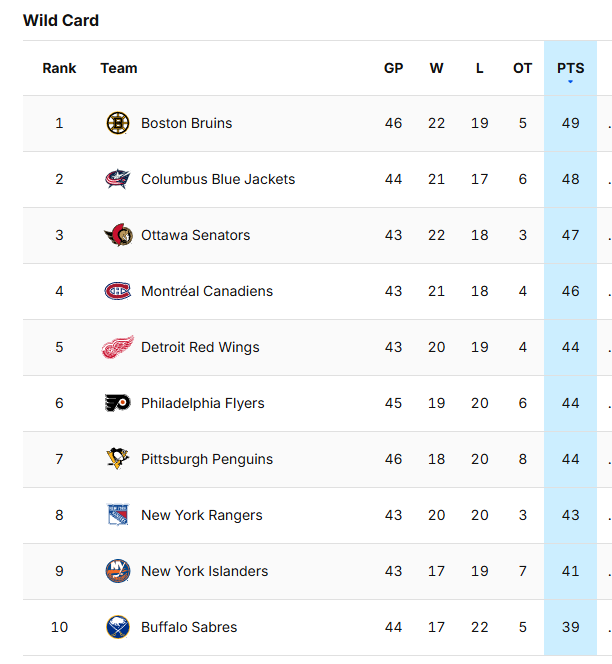Open the Boston Bruins team link

(x=186, y=123)
